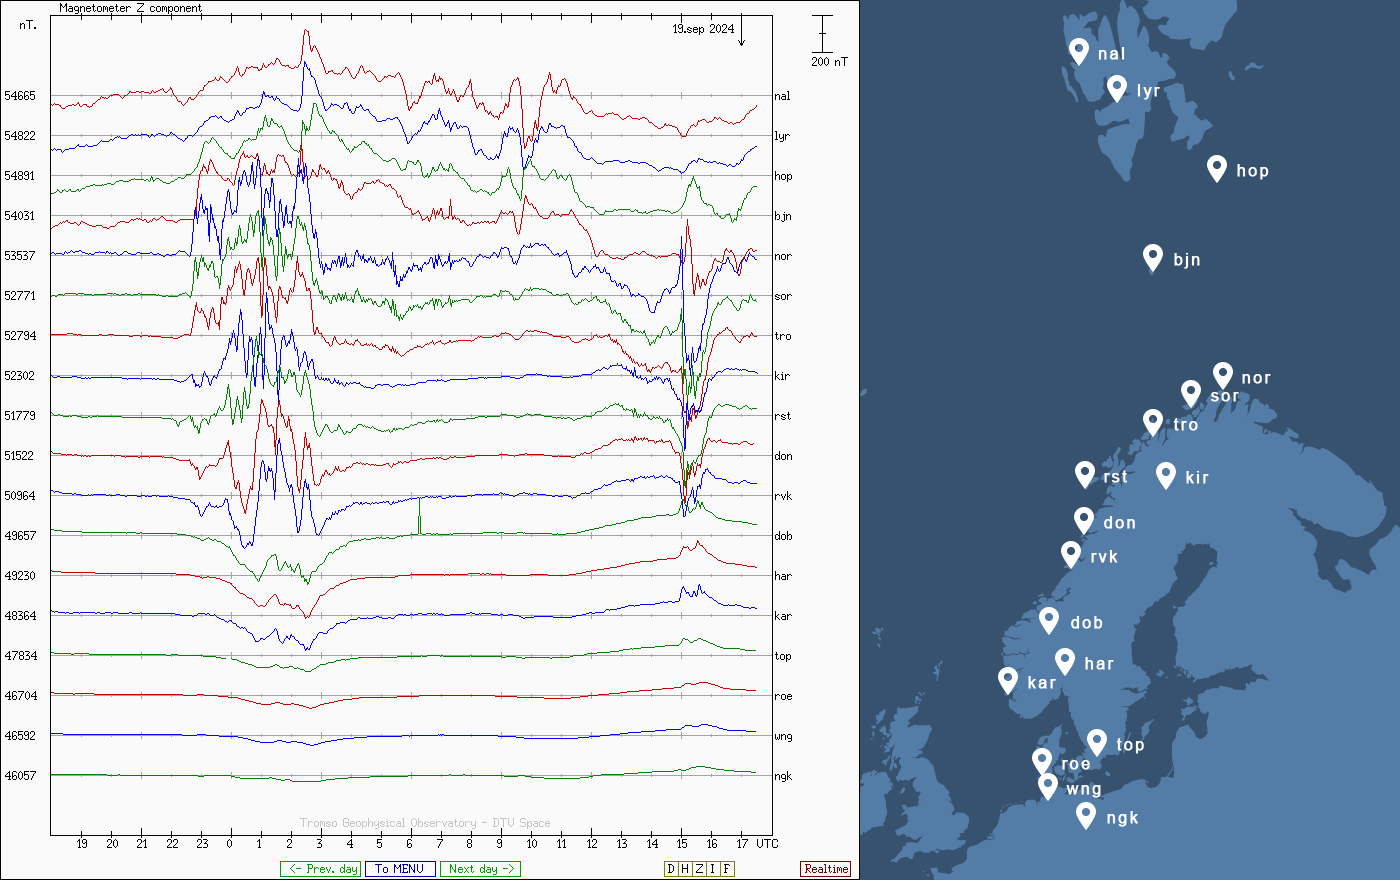Advance to the next day plot
Viewport: 1400px width, 880px height.
pyautogui.click(x=480, y=869)
